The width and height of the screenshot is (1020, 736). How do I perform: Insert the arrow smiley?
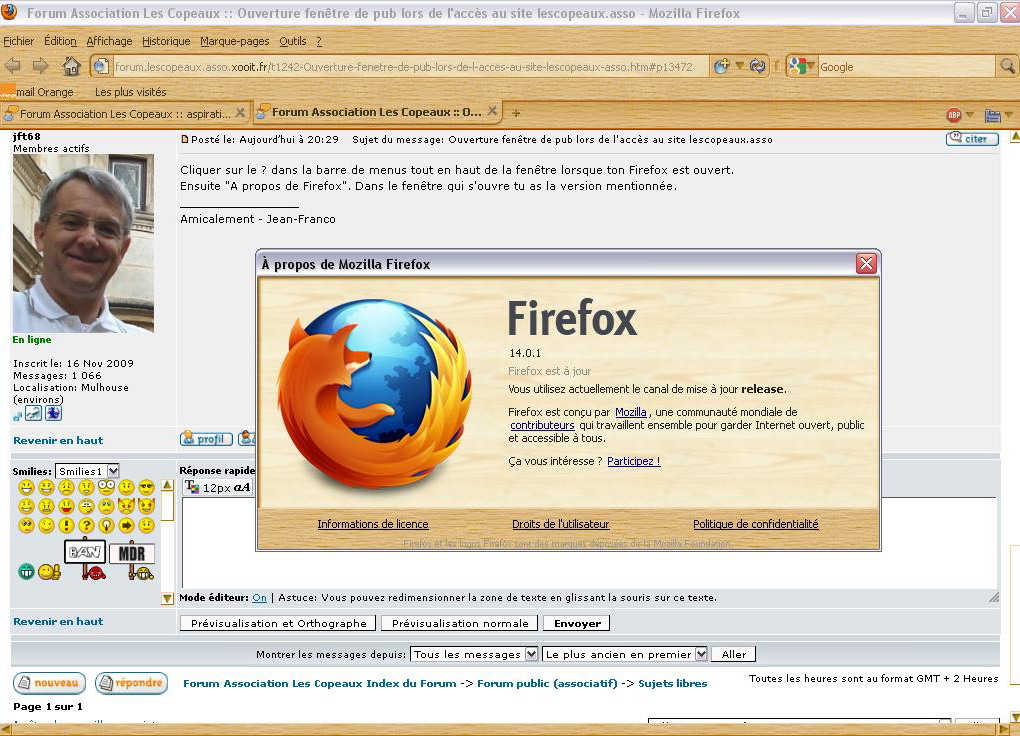pos(126,525)
